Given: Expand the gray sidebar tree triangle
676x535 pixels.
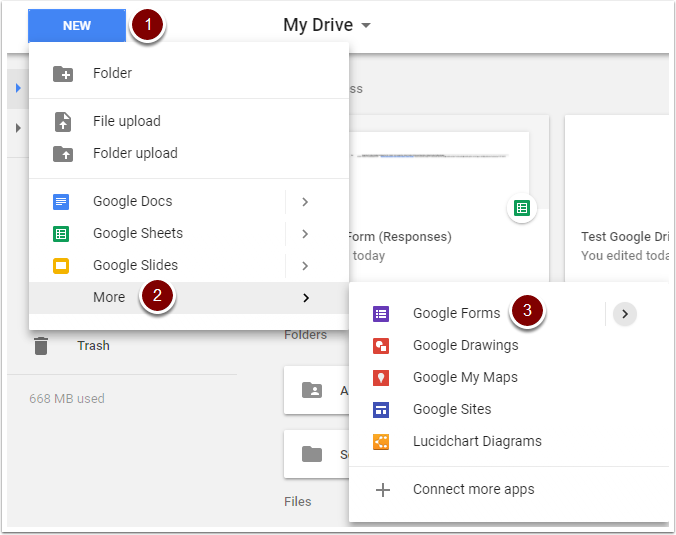Looking at the screenshot, I should (x=18, y=128).
